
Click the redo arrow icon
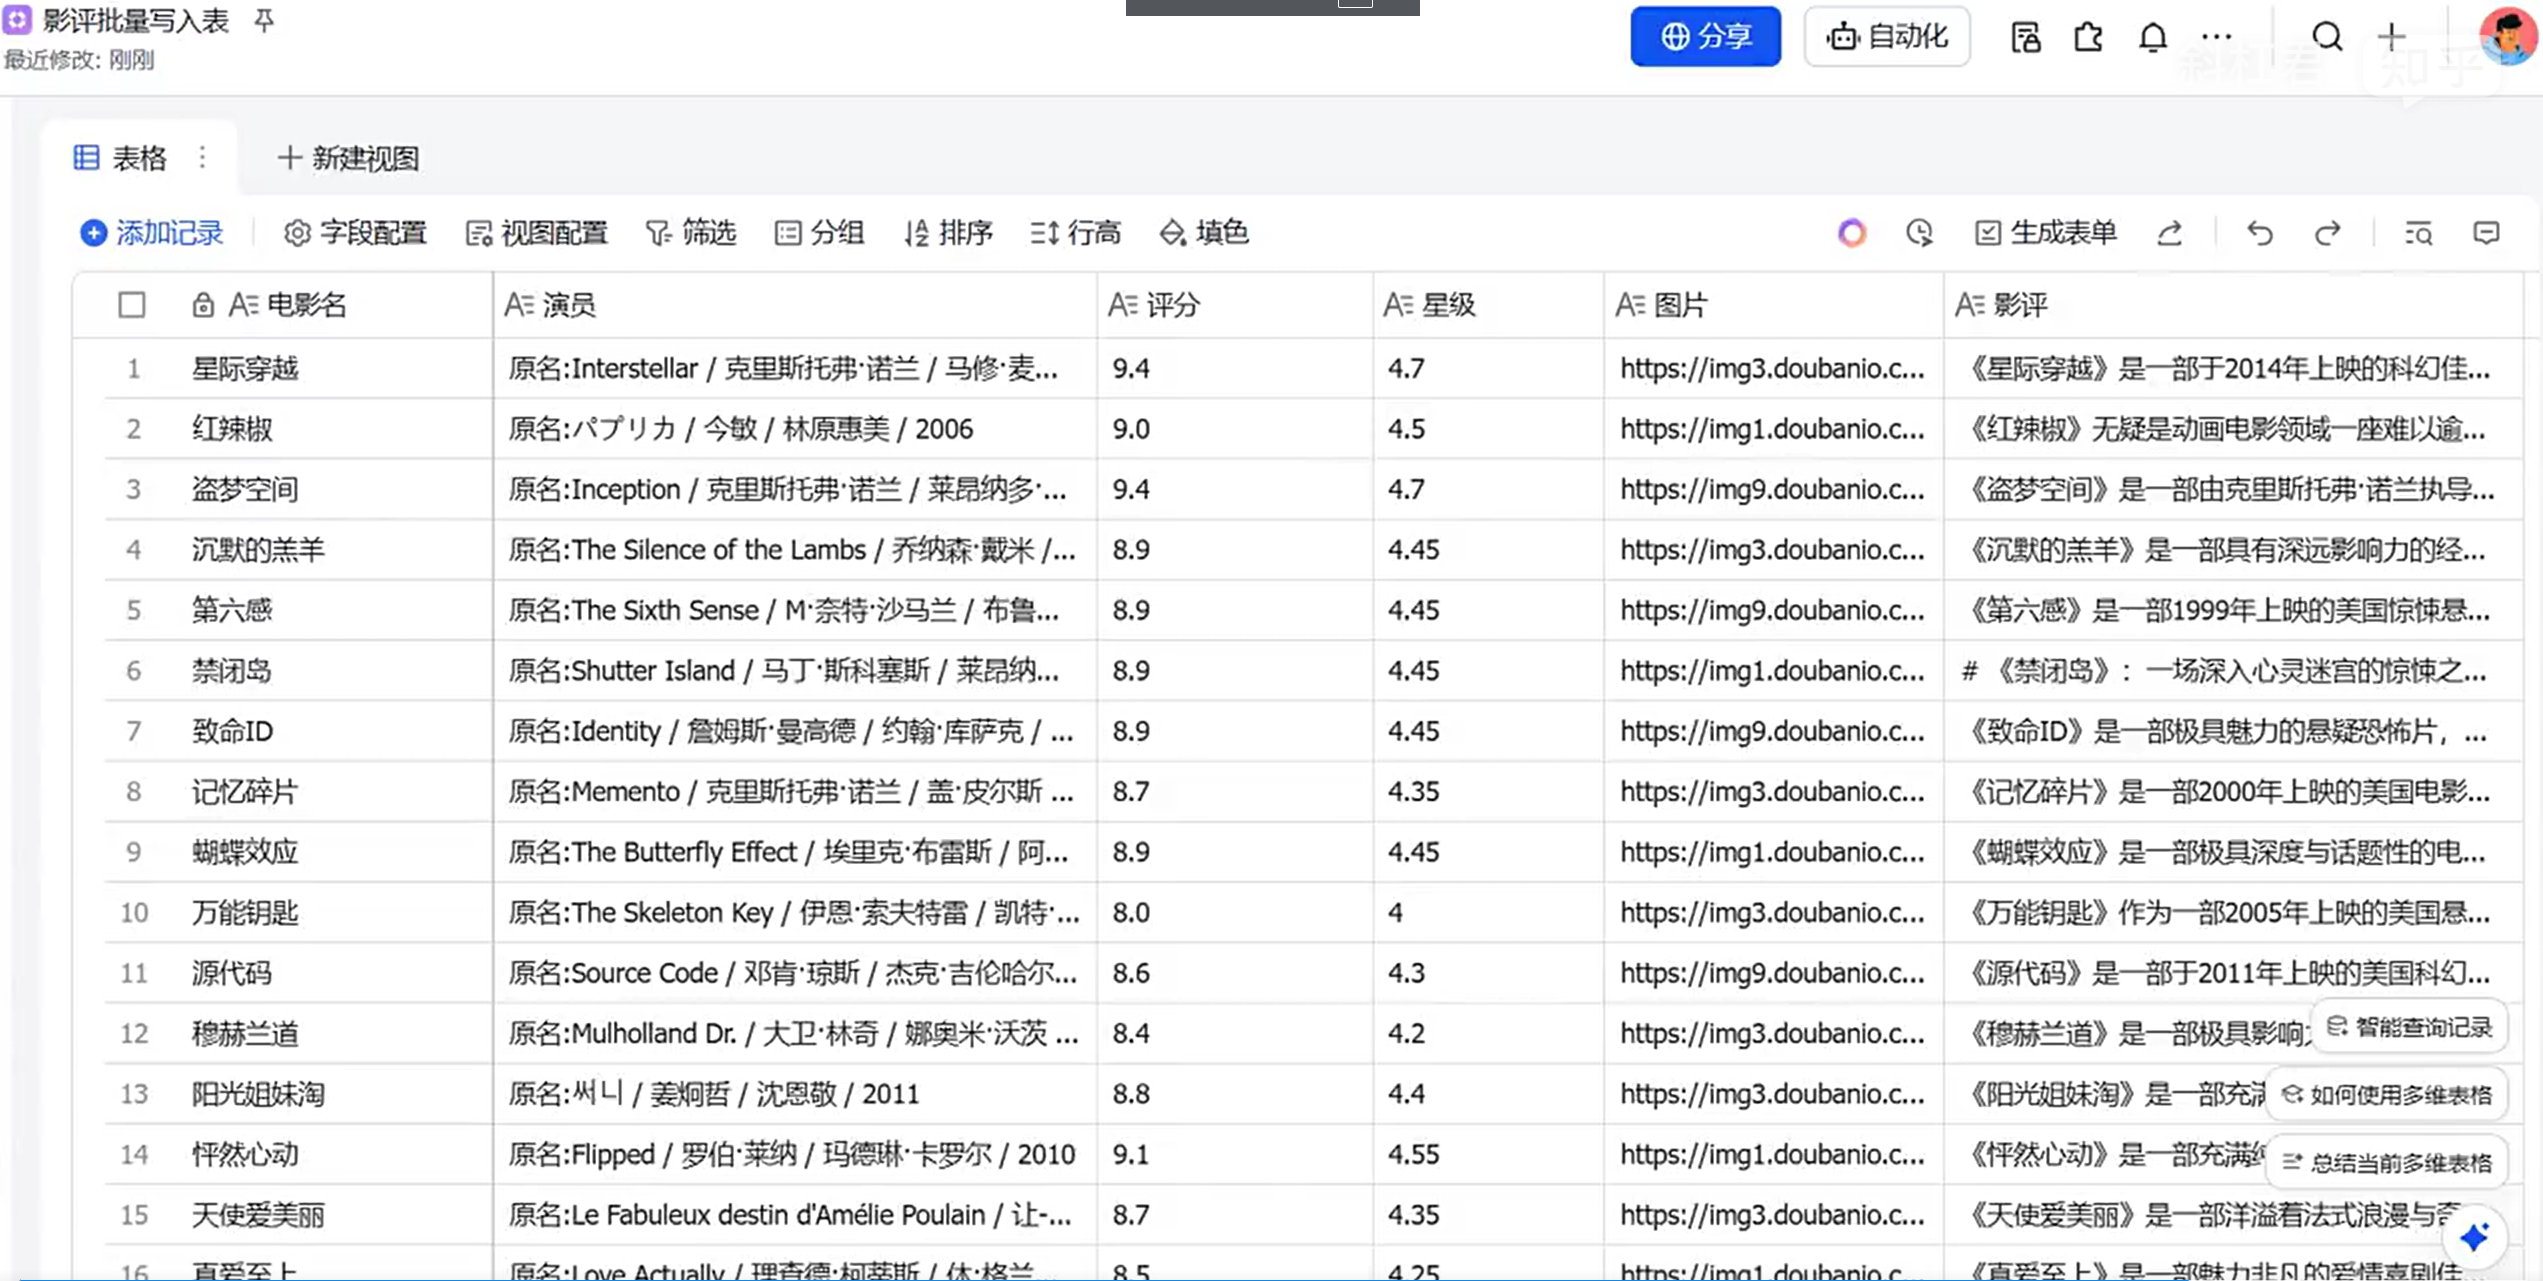pos(2327,233)
